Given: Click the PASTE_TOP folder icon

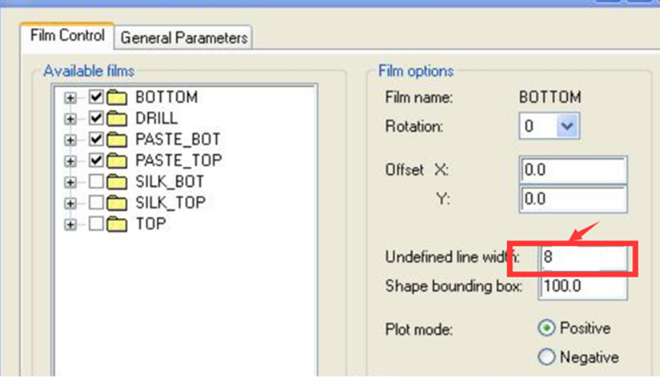Looking at the screenshot, I should pyautogui.click(x=117, y=160).
